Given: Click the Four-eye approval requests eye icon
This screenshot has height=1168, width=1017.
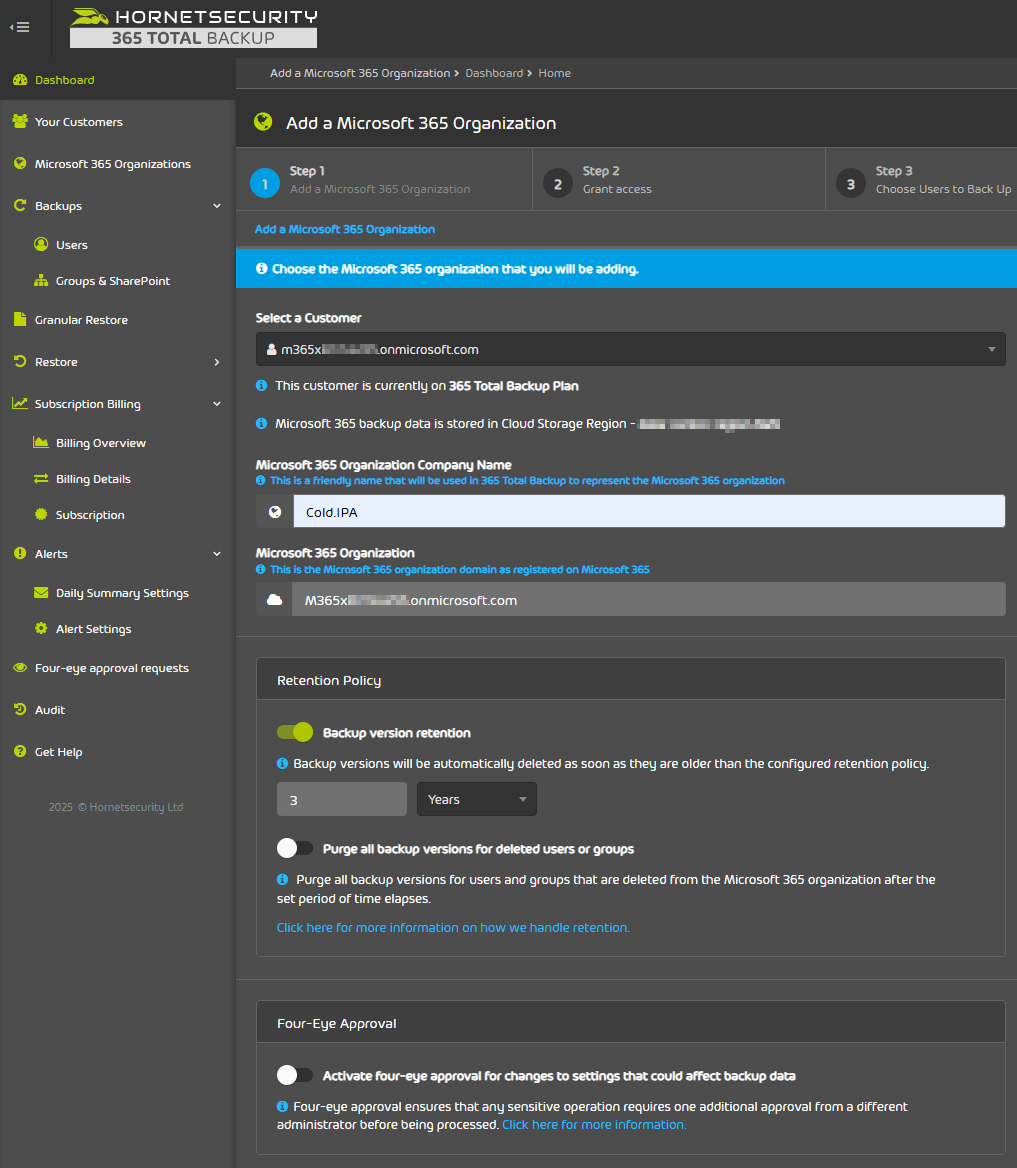Looking at the screenshot, I should [20, 667].
